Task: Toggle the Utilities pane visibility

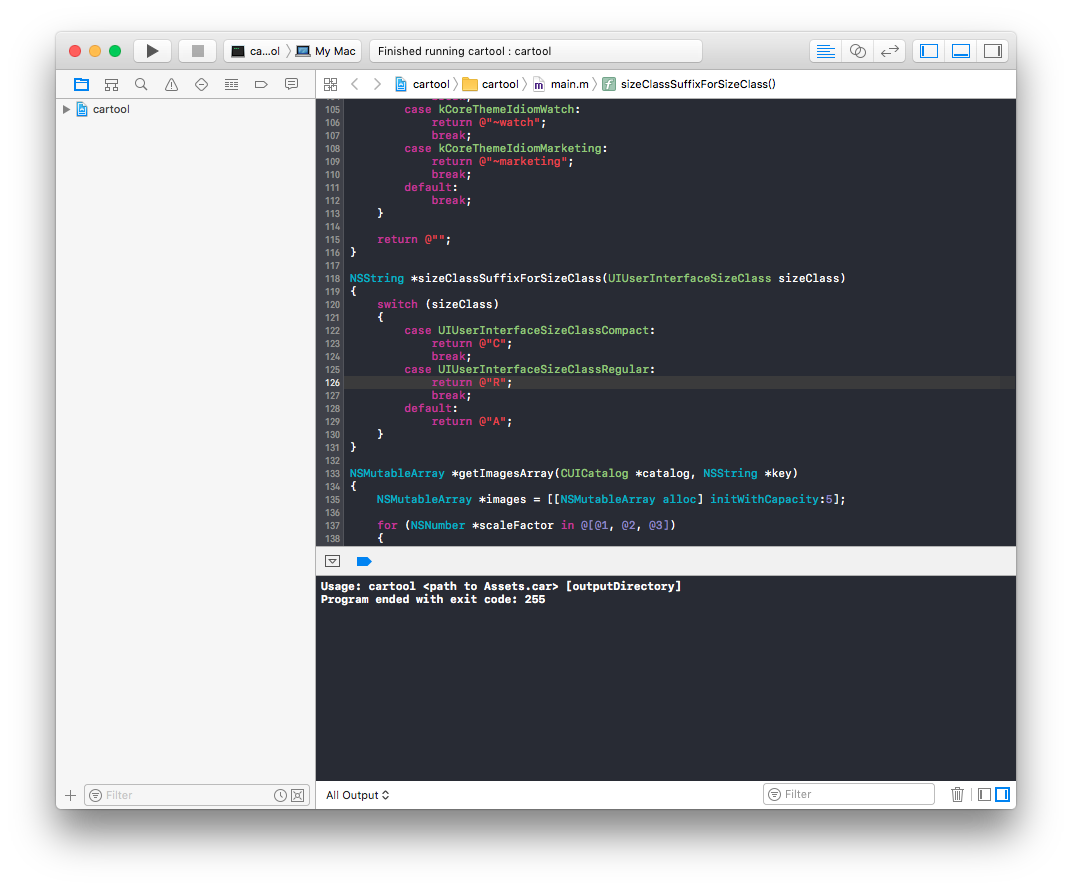Action: (x=993, y=51)
